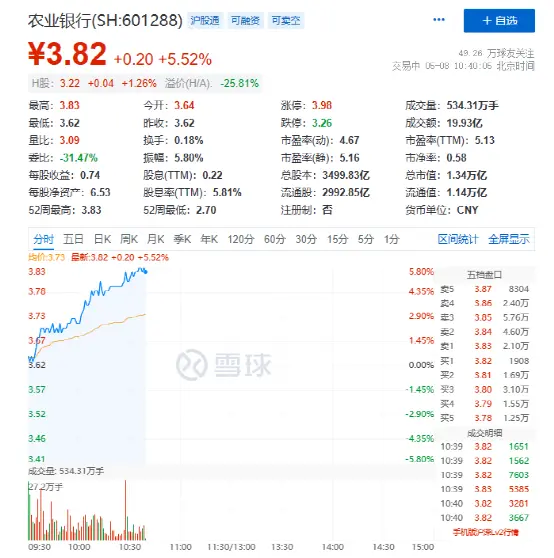The width and height of the screenshot is (554, 558).
Task: Select the 30分 interval tab
Action: (306, 239)
